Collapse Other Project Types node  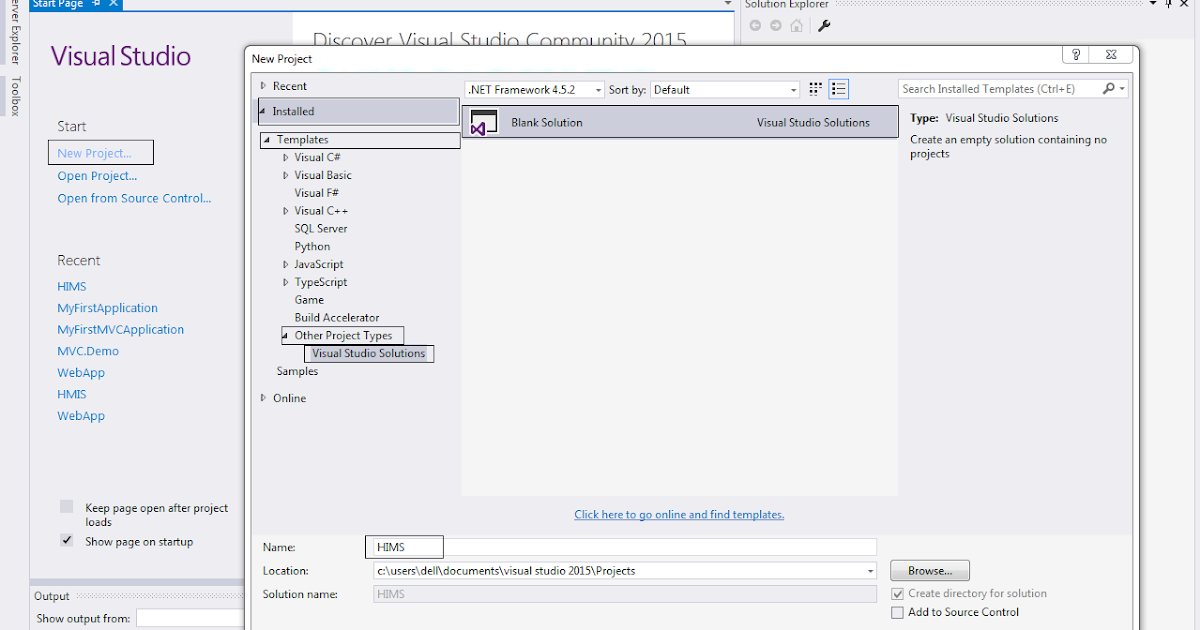287,335
